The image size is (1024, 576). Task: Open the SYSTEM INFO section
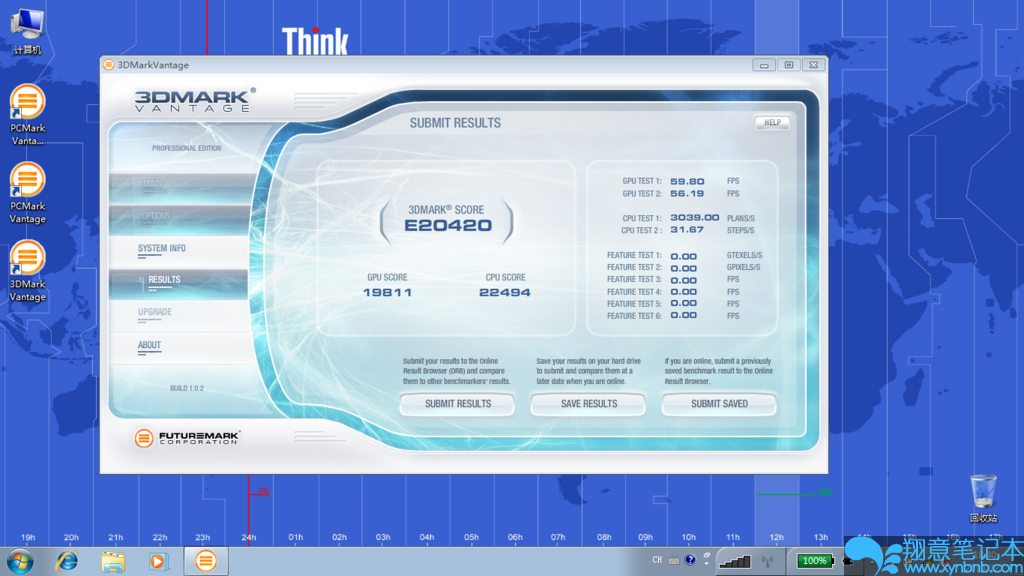(x=178, y=251)
